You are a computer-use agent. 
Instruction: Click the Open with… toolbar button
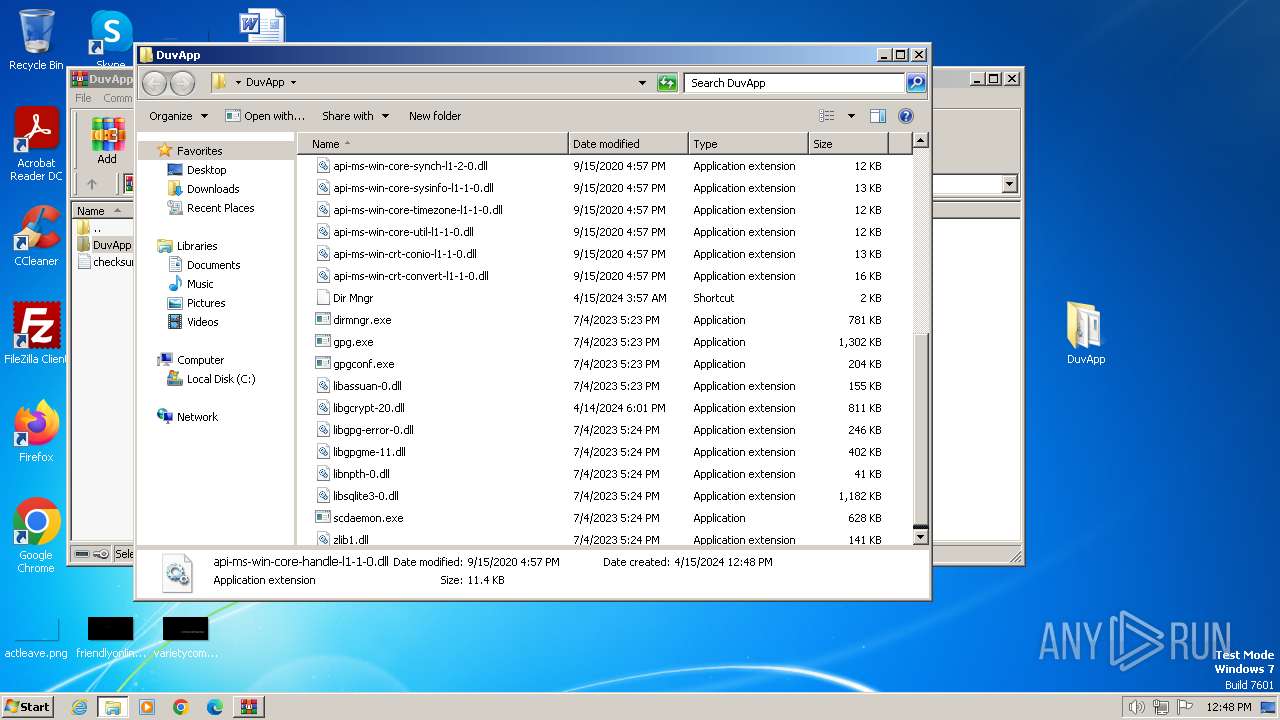click(x=265, y=116)
